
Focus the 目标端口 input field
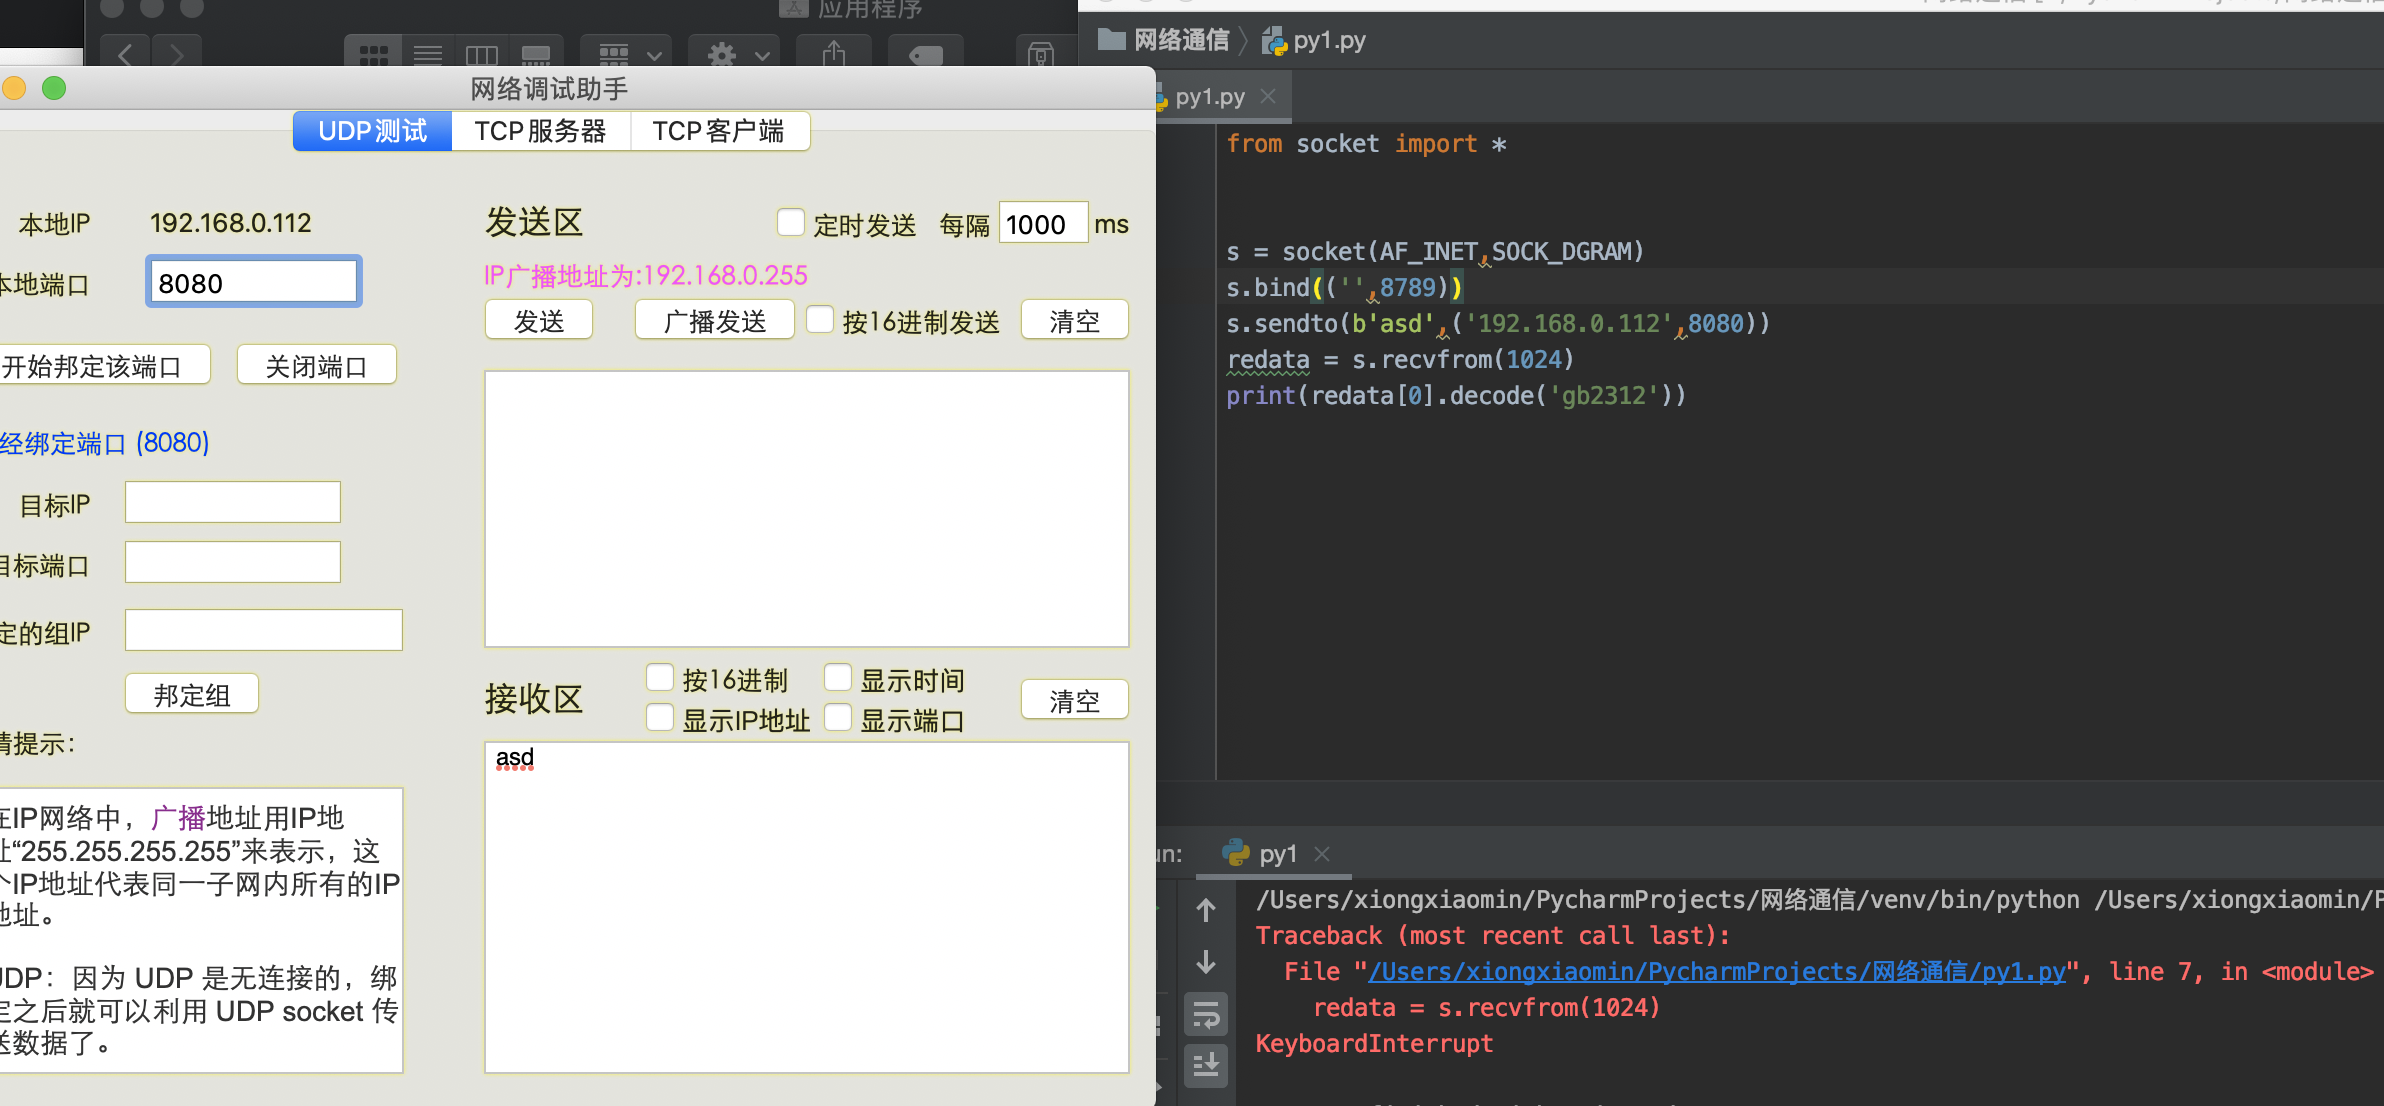(x=233, y=562)
